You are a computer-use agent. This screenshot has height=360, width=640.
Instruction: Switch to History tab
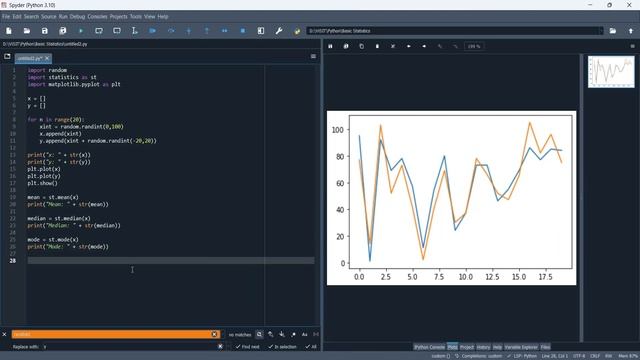pos(483,347)
